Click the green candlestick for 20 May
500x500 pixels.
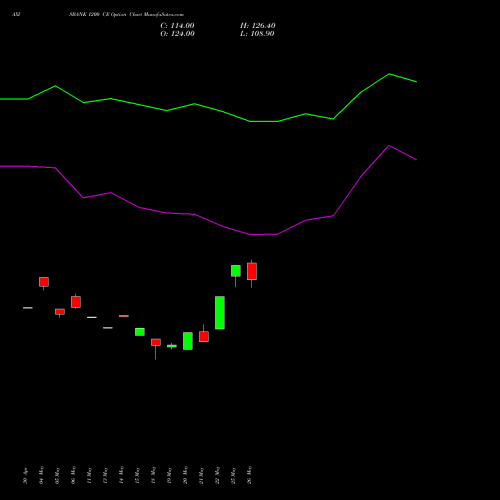coord(188,341)
